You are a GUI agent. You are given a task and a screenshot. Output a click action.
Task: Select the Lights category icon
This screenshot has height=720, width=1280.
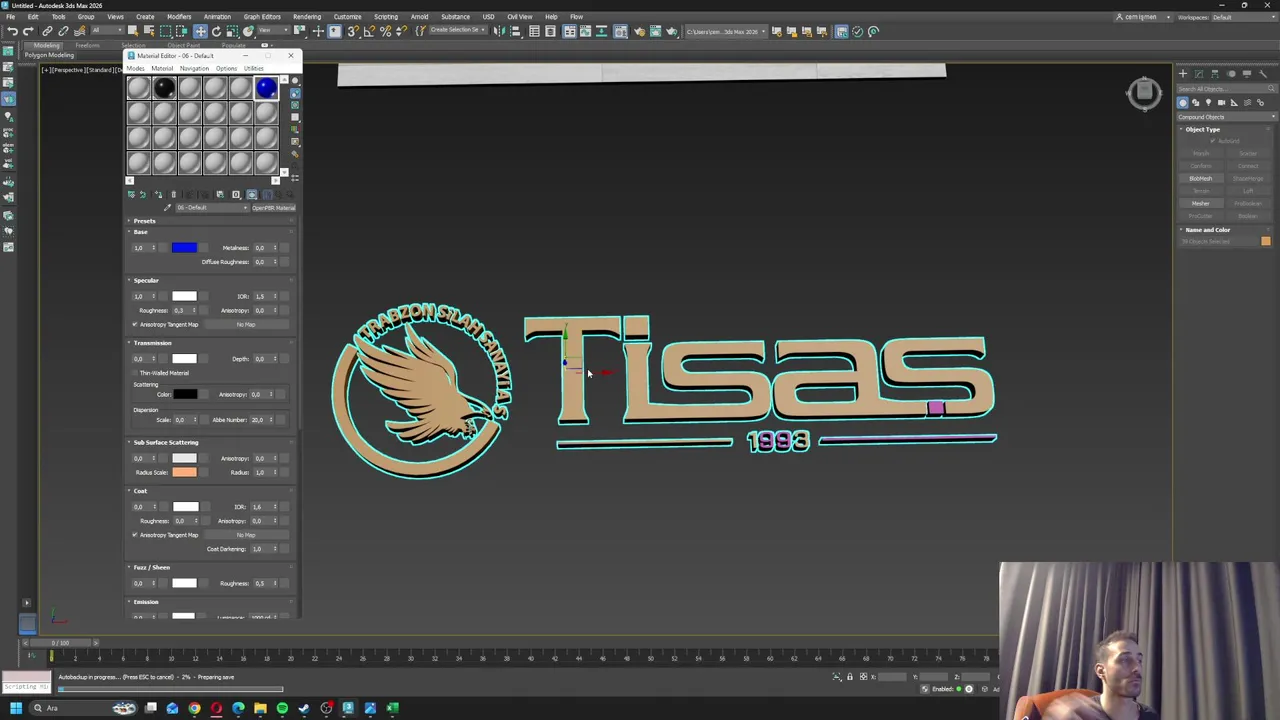click(x=1208, y=102)
